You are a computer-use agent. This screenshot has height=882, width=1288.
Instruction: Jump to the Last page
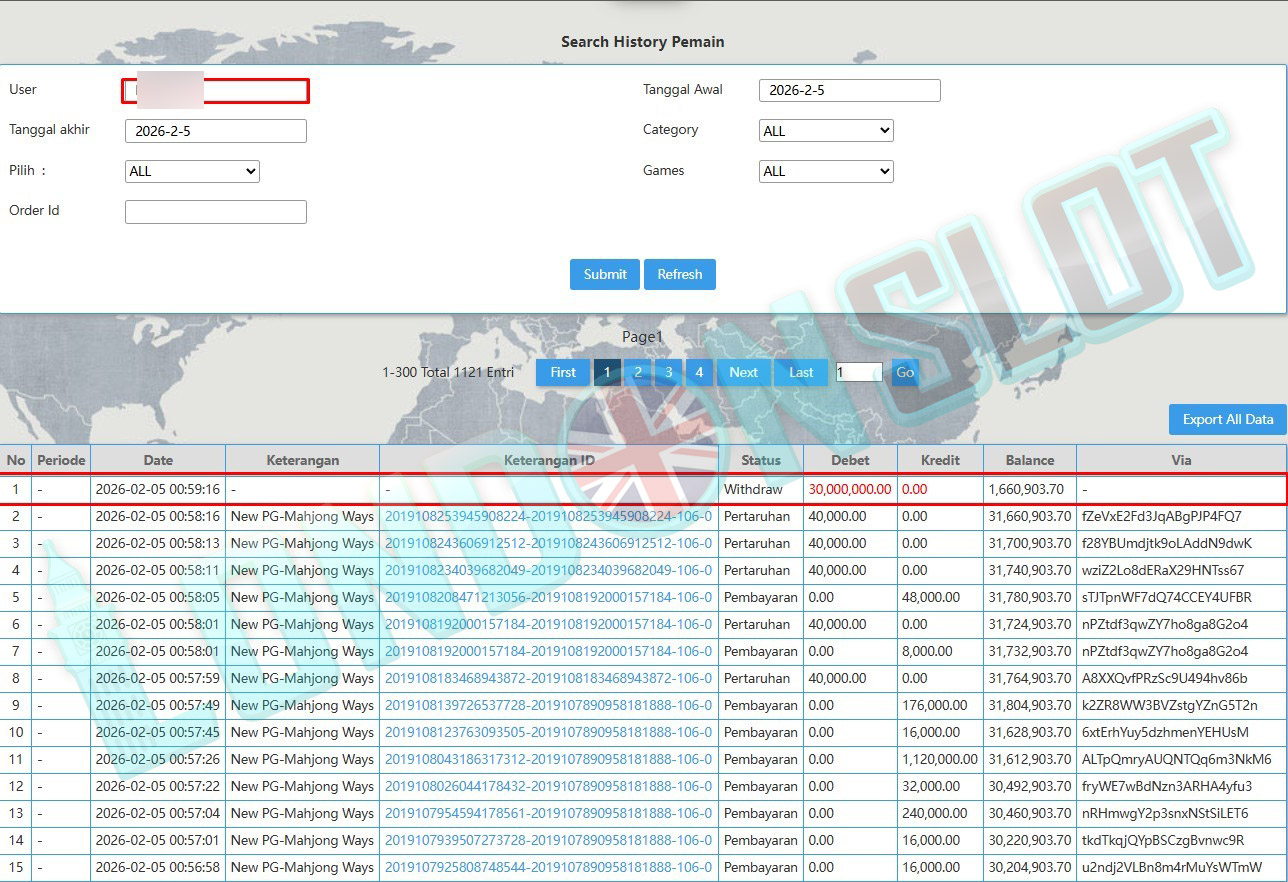coord(801,372)
